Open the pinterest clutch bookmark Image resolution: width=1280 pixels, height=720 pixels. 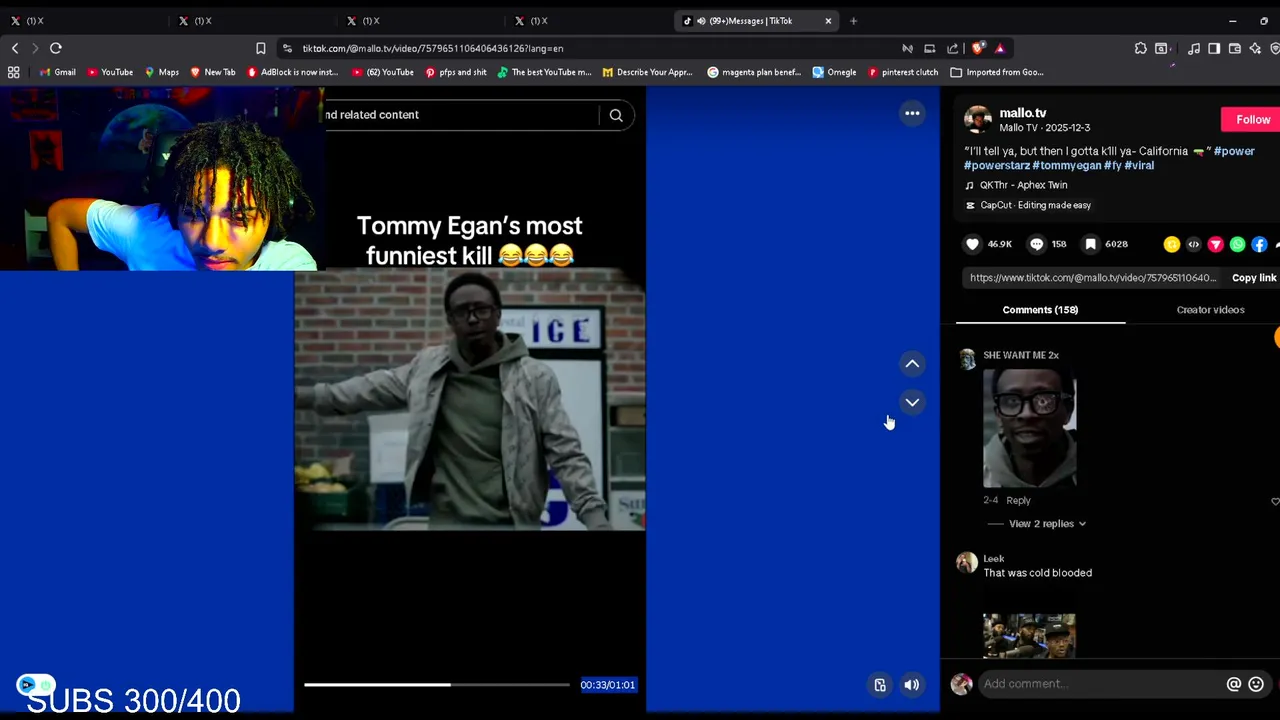(902, 72)
